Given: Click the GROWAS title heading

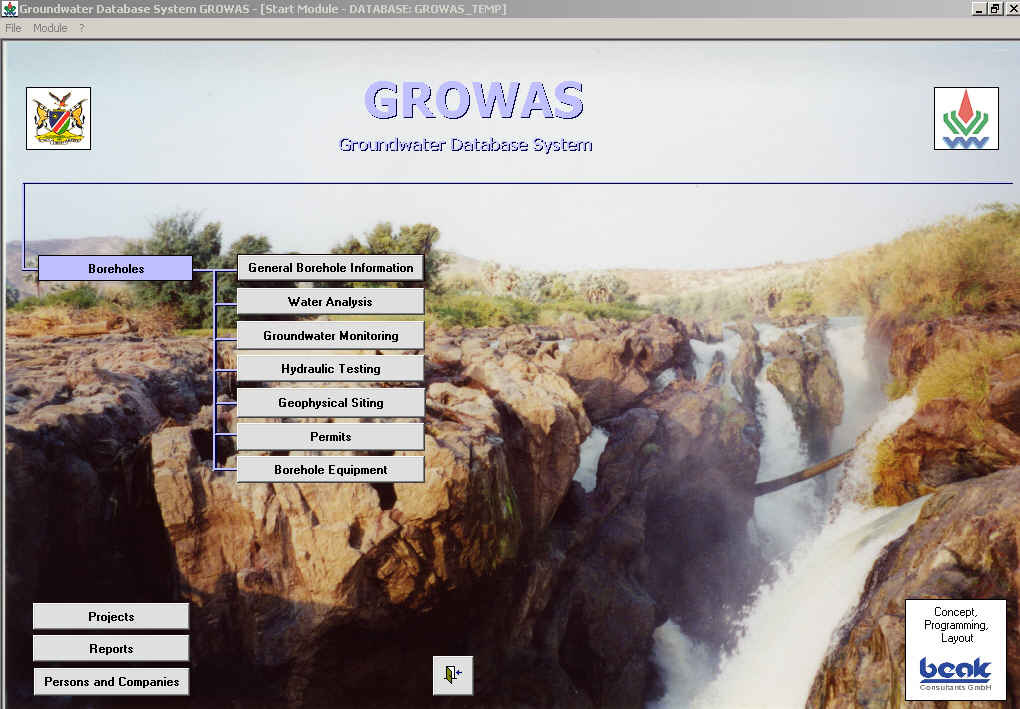Looking at the screenshot, I should [x=474, y=101].
